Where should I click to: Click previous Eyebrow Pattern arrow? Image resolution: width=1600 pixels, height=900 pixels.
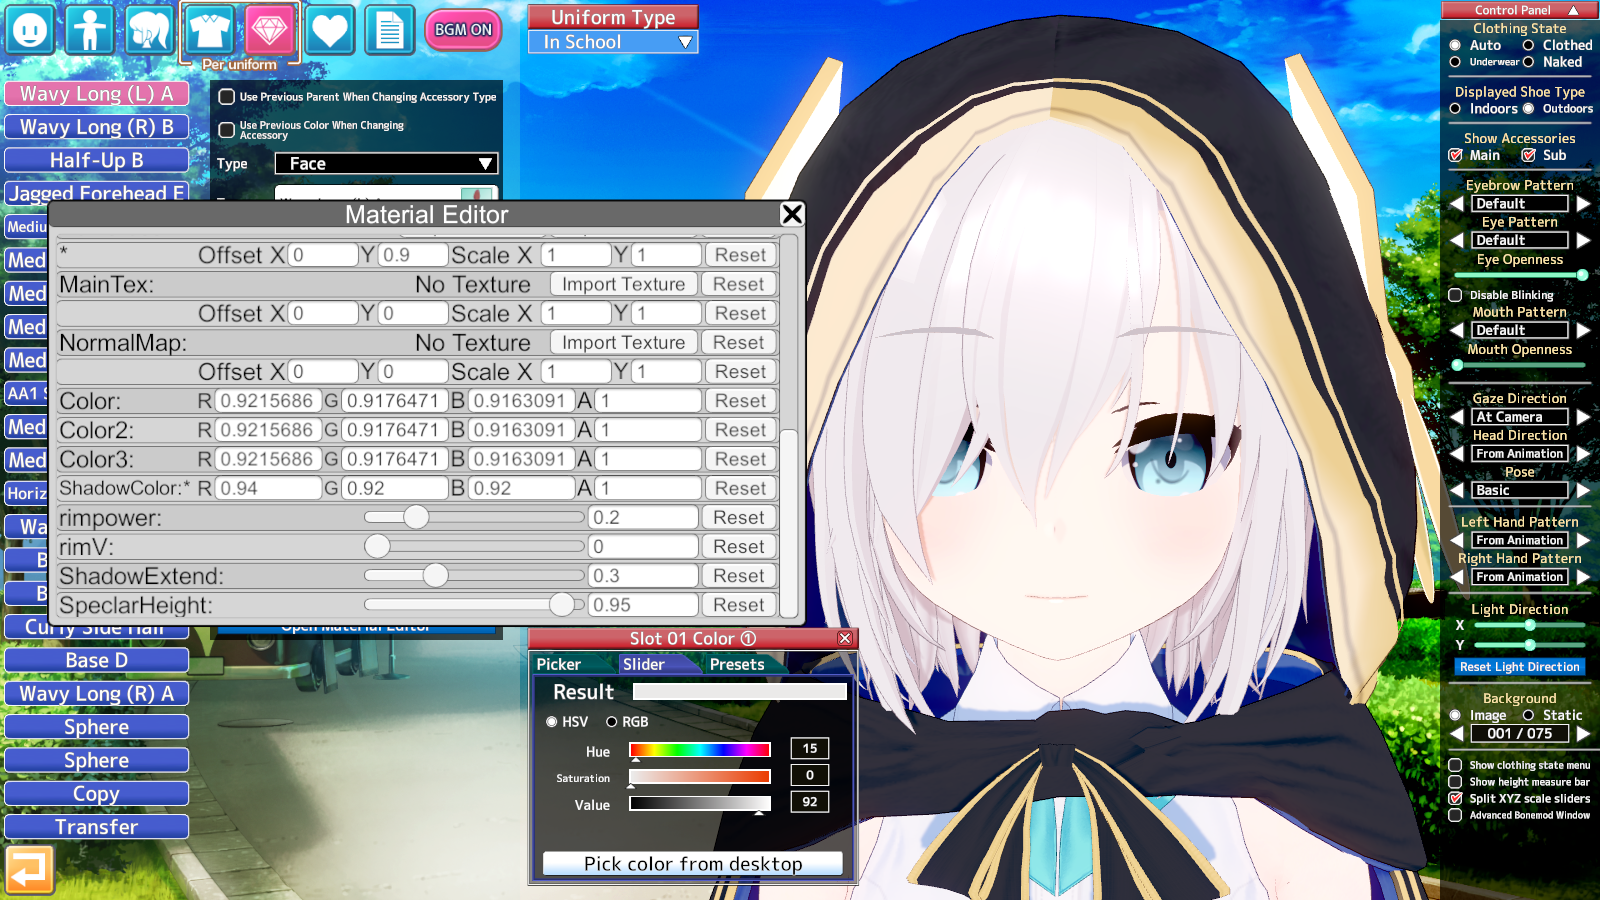(x=1457, y=204)
